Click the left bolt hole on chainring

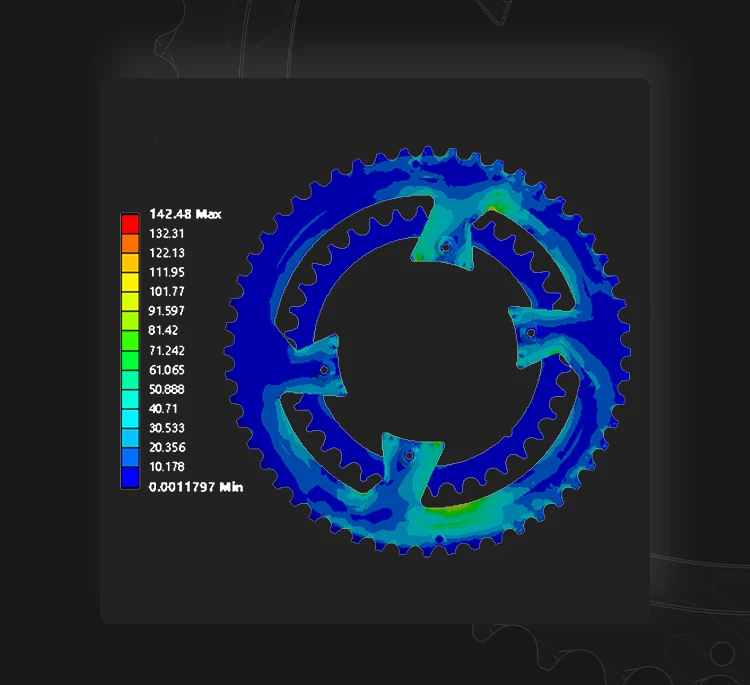pyautogui.click(x=324, y=370)
